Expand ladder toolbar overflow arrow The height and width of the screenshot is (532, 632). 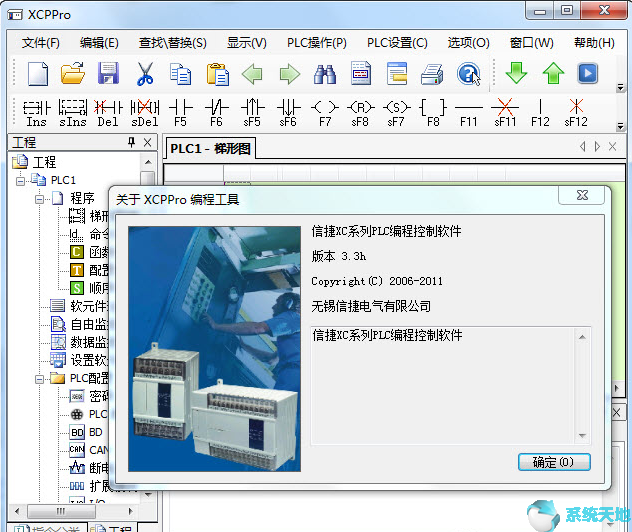pos(620,127)
